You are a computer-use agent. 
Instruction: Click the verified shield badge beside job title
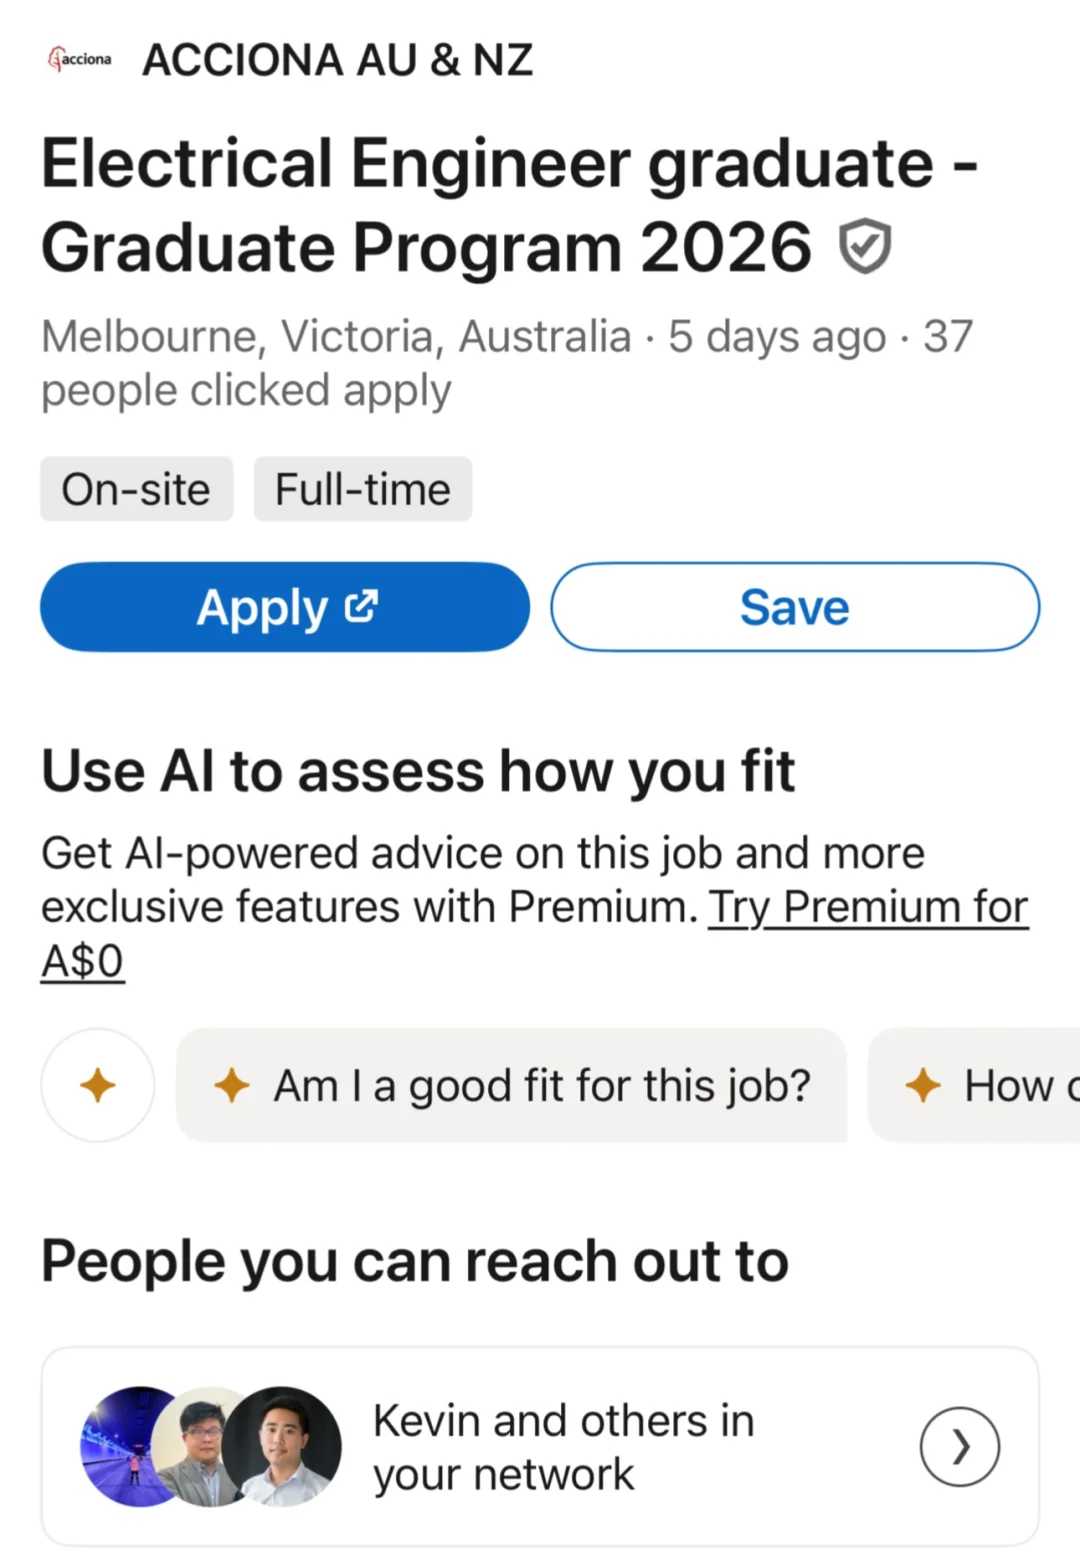click(x=864, y=247)
